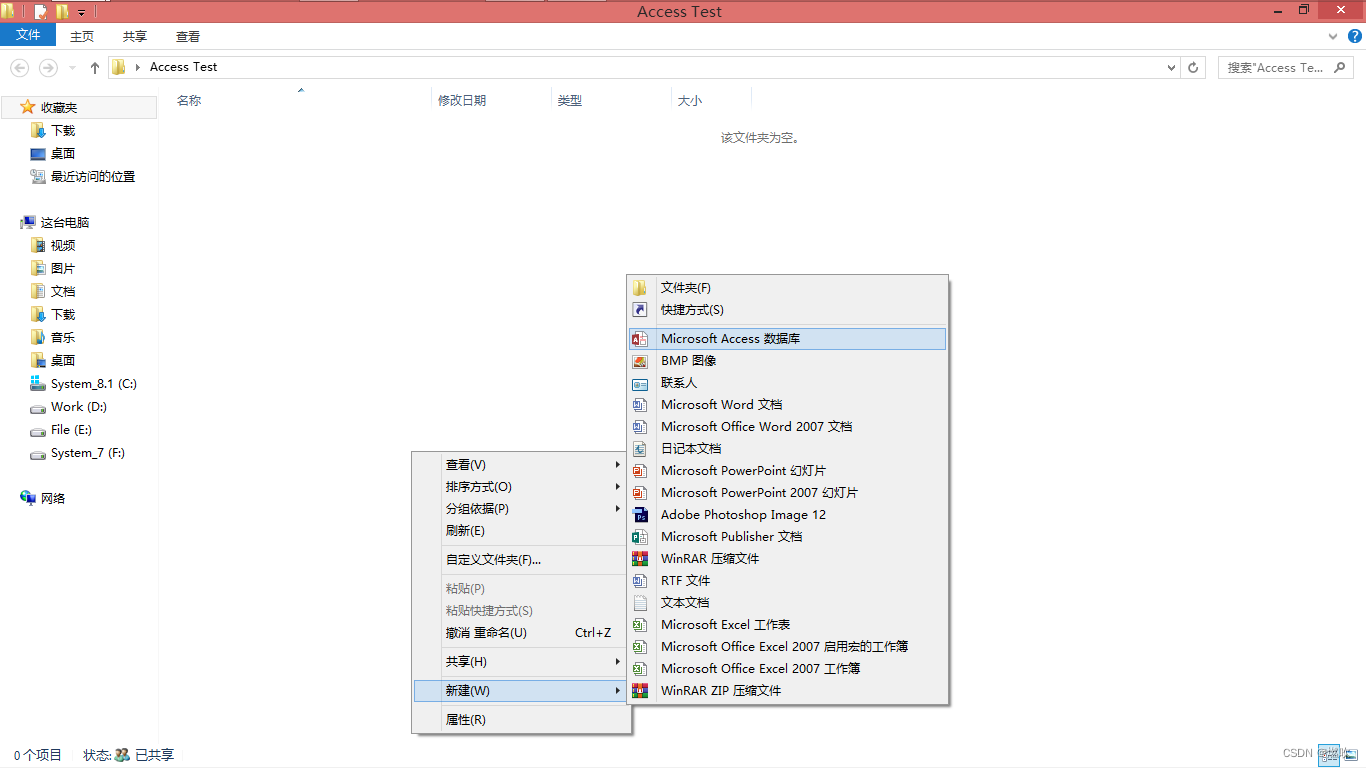Choose 撤消 重命名(U) in the context menu
Viewport: 1366px width, 768px height.
[x=521, y=633]
